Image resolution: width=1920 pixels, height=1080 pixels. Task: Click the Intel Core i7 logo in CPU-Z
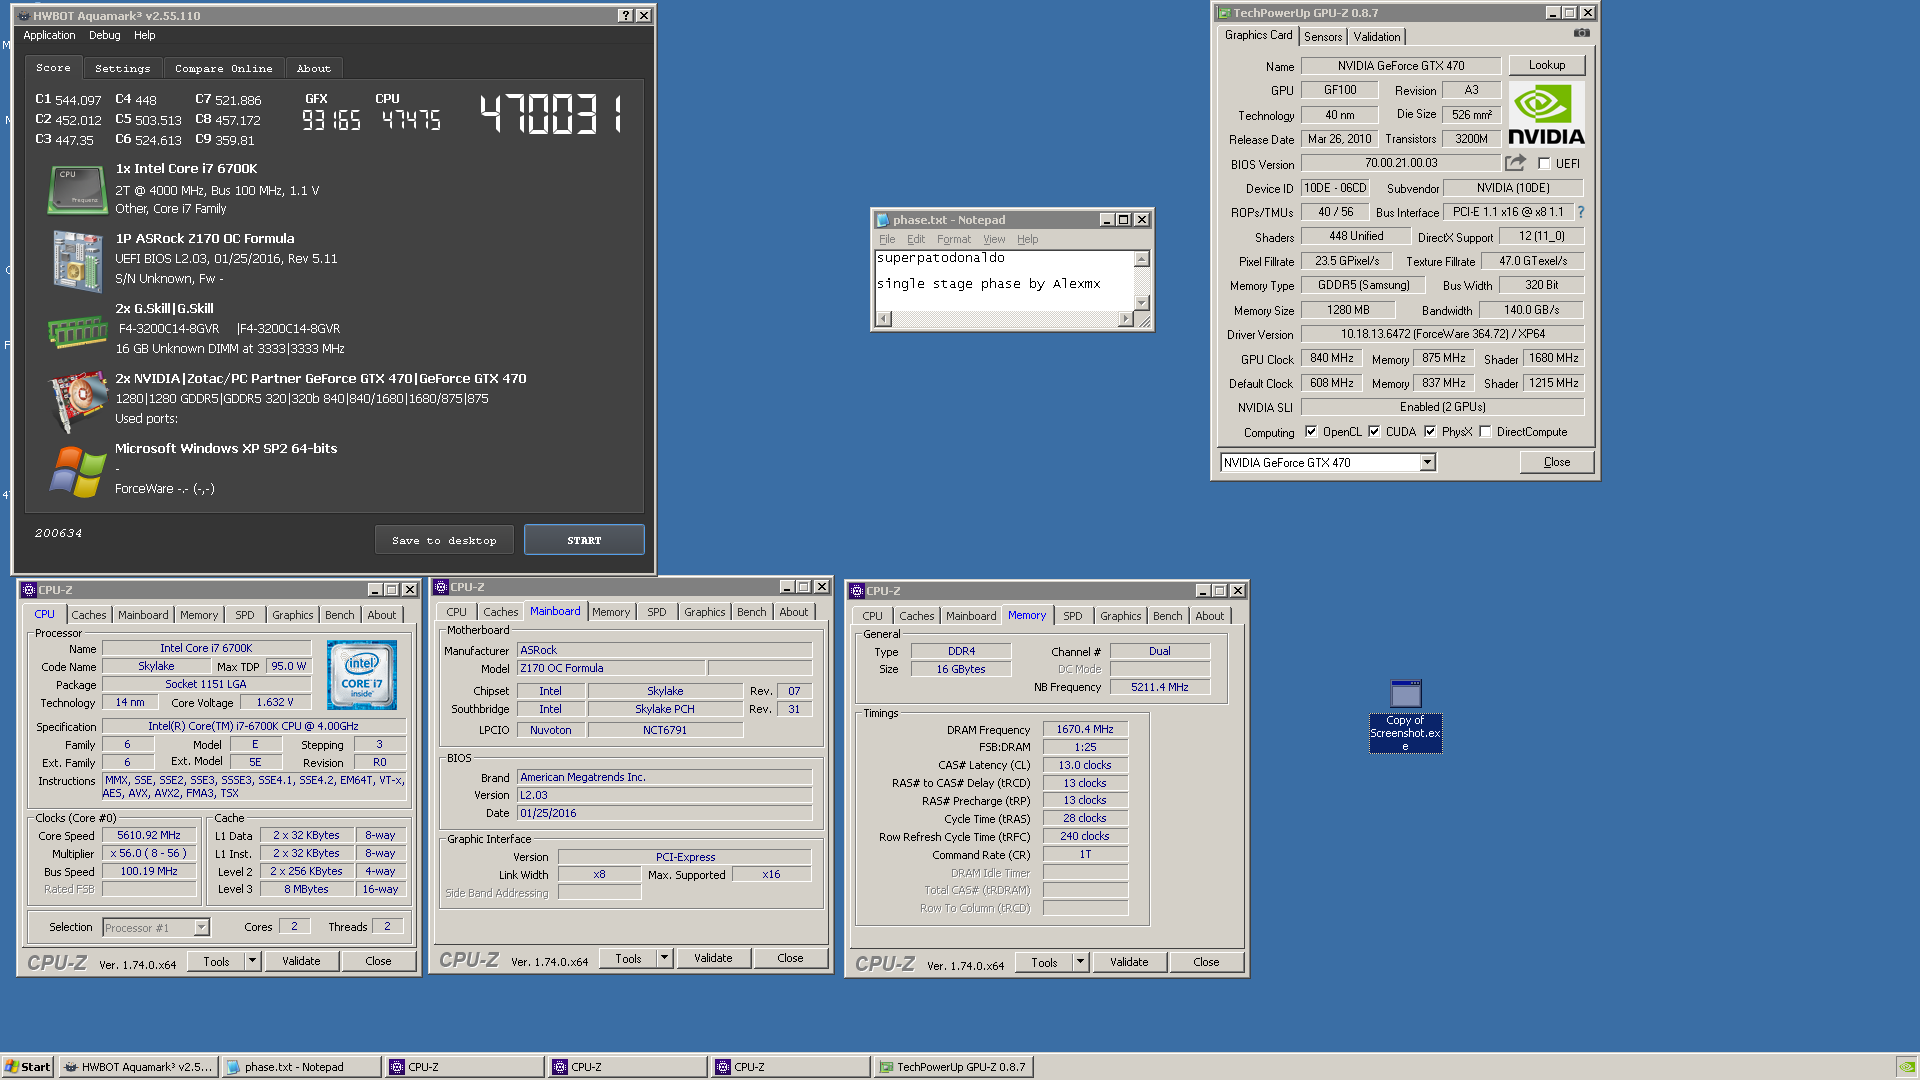[362, 675]
